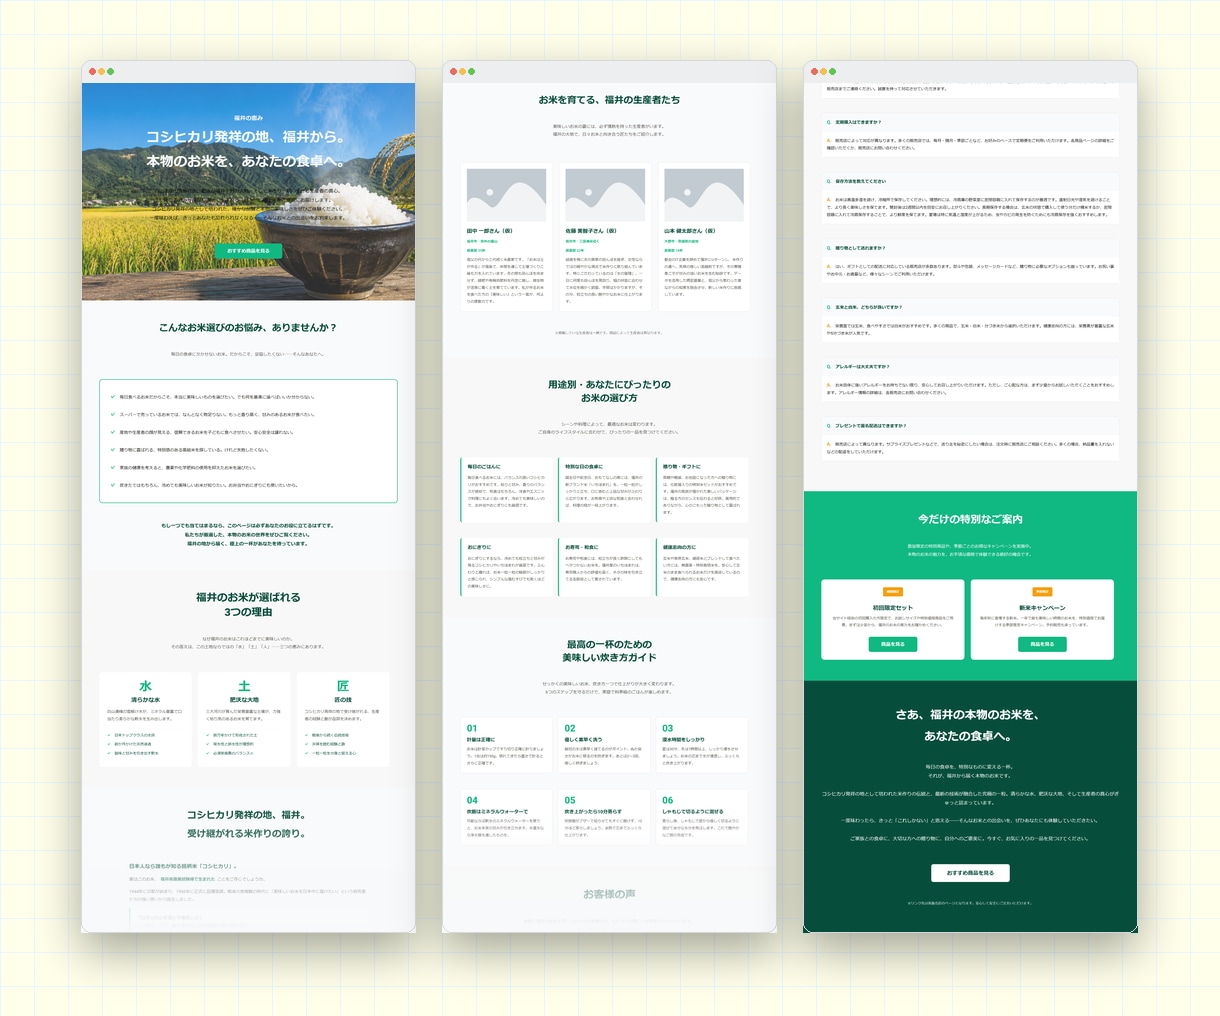
Task: Click the orange badge above 初回限定セット
Action: (x=893, y=592)
